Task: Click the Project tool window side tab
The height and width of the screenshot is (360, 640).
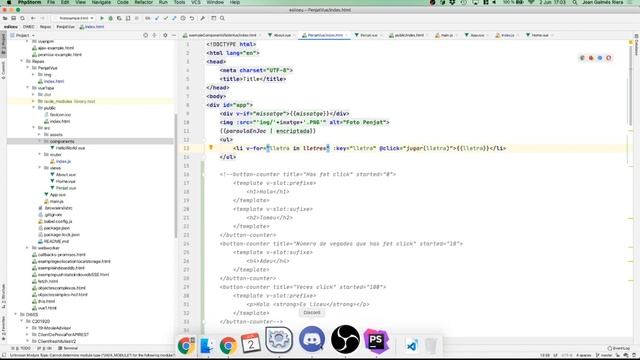Action: 3,44
